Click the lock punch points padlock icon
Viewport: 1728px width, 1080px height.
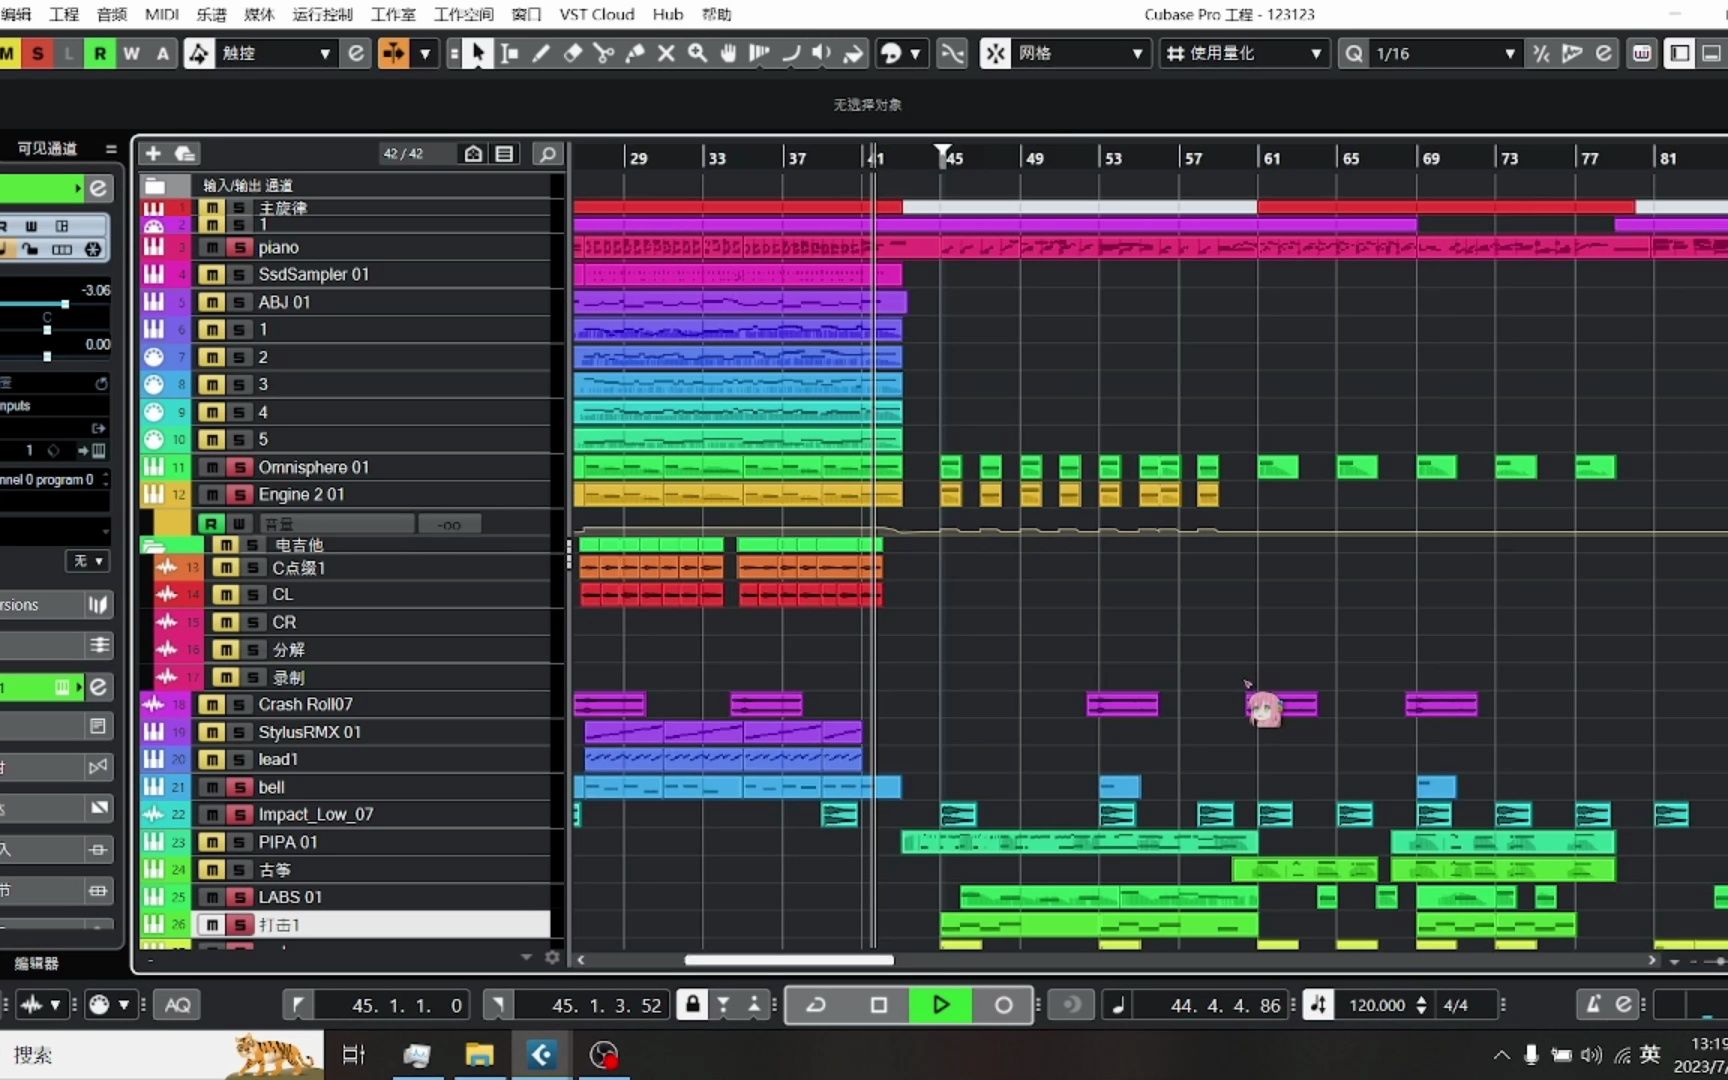point(692,1005)
